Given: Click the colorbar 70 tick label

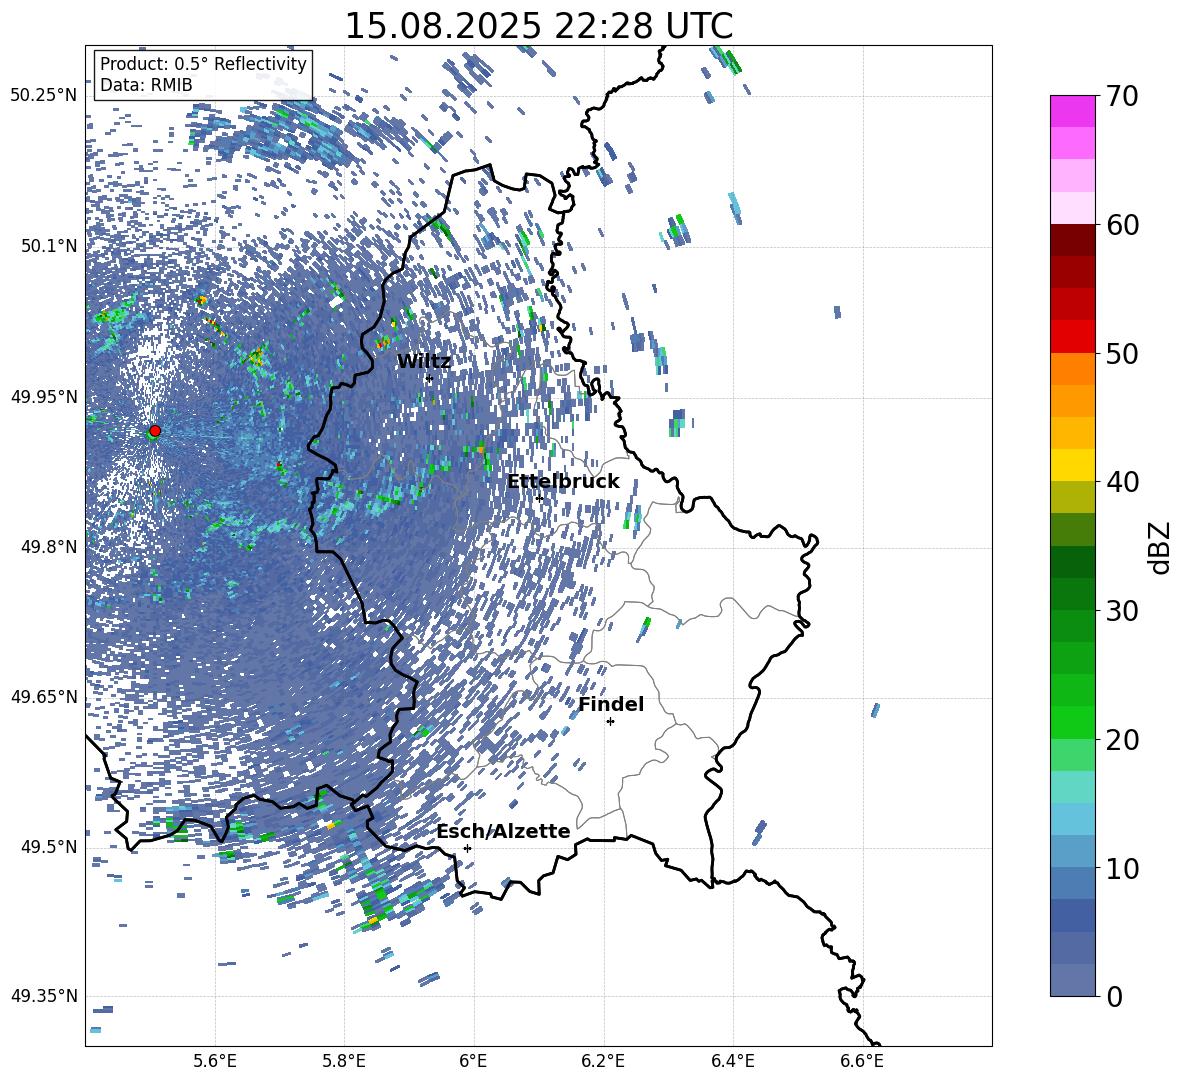Looking at the screenshot, I should pyautogui.click(x=1122, y=96).
